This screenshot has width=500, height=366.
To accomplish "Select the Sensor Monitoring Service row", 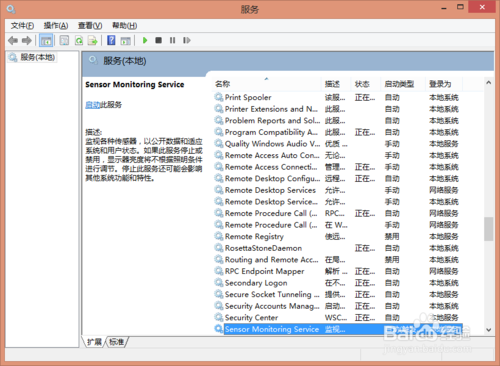I will click(337, 329).
